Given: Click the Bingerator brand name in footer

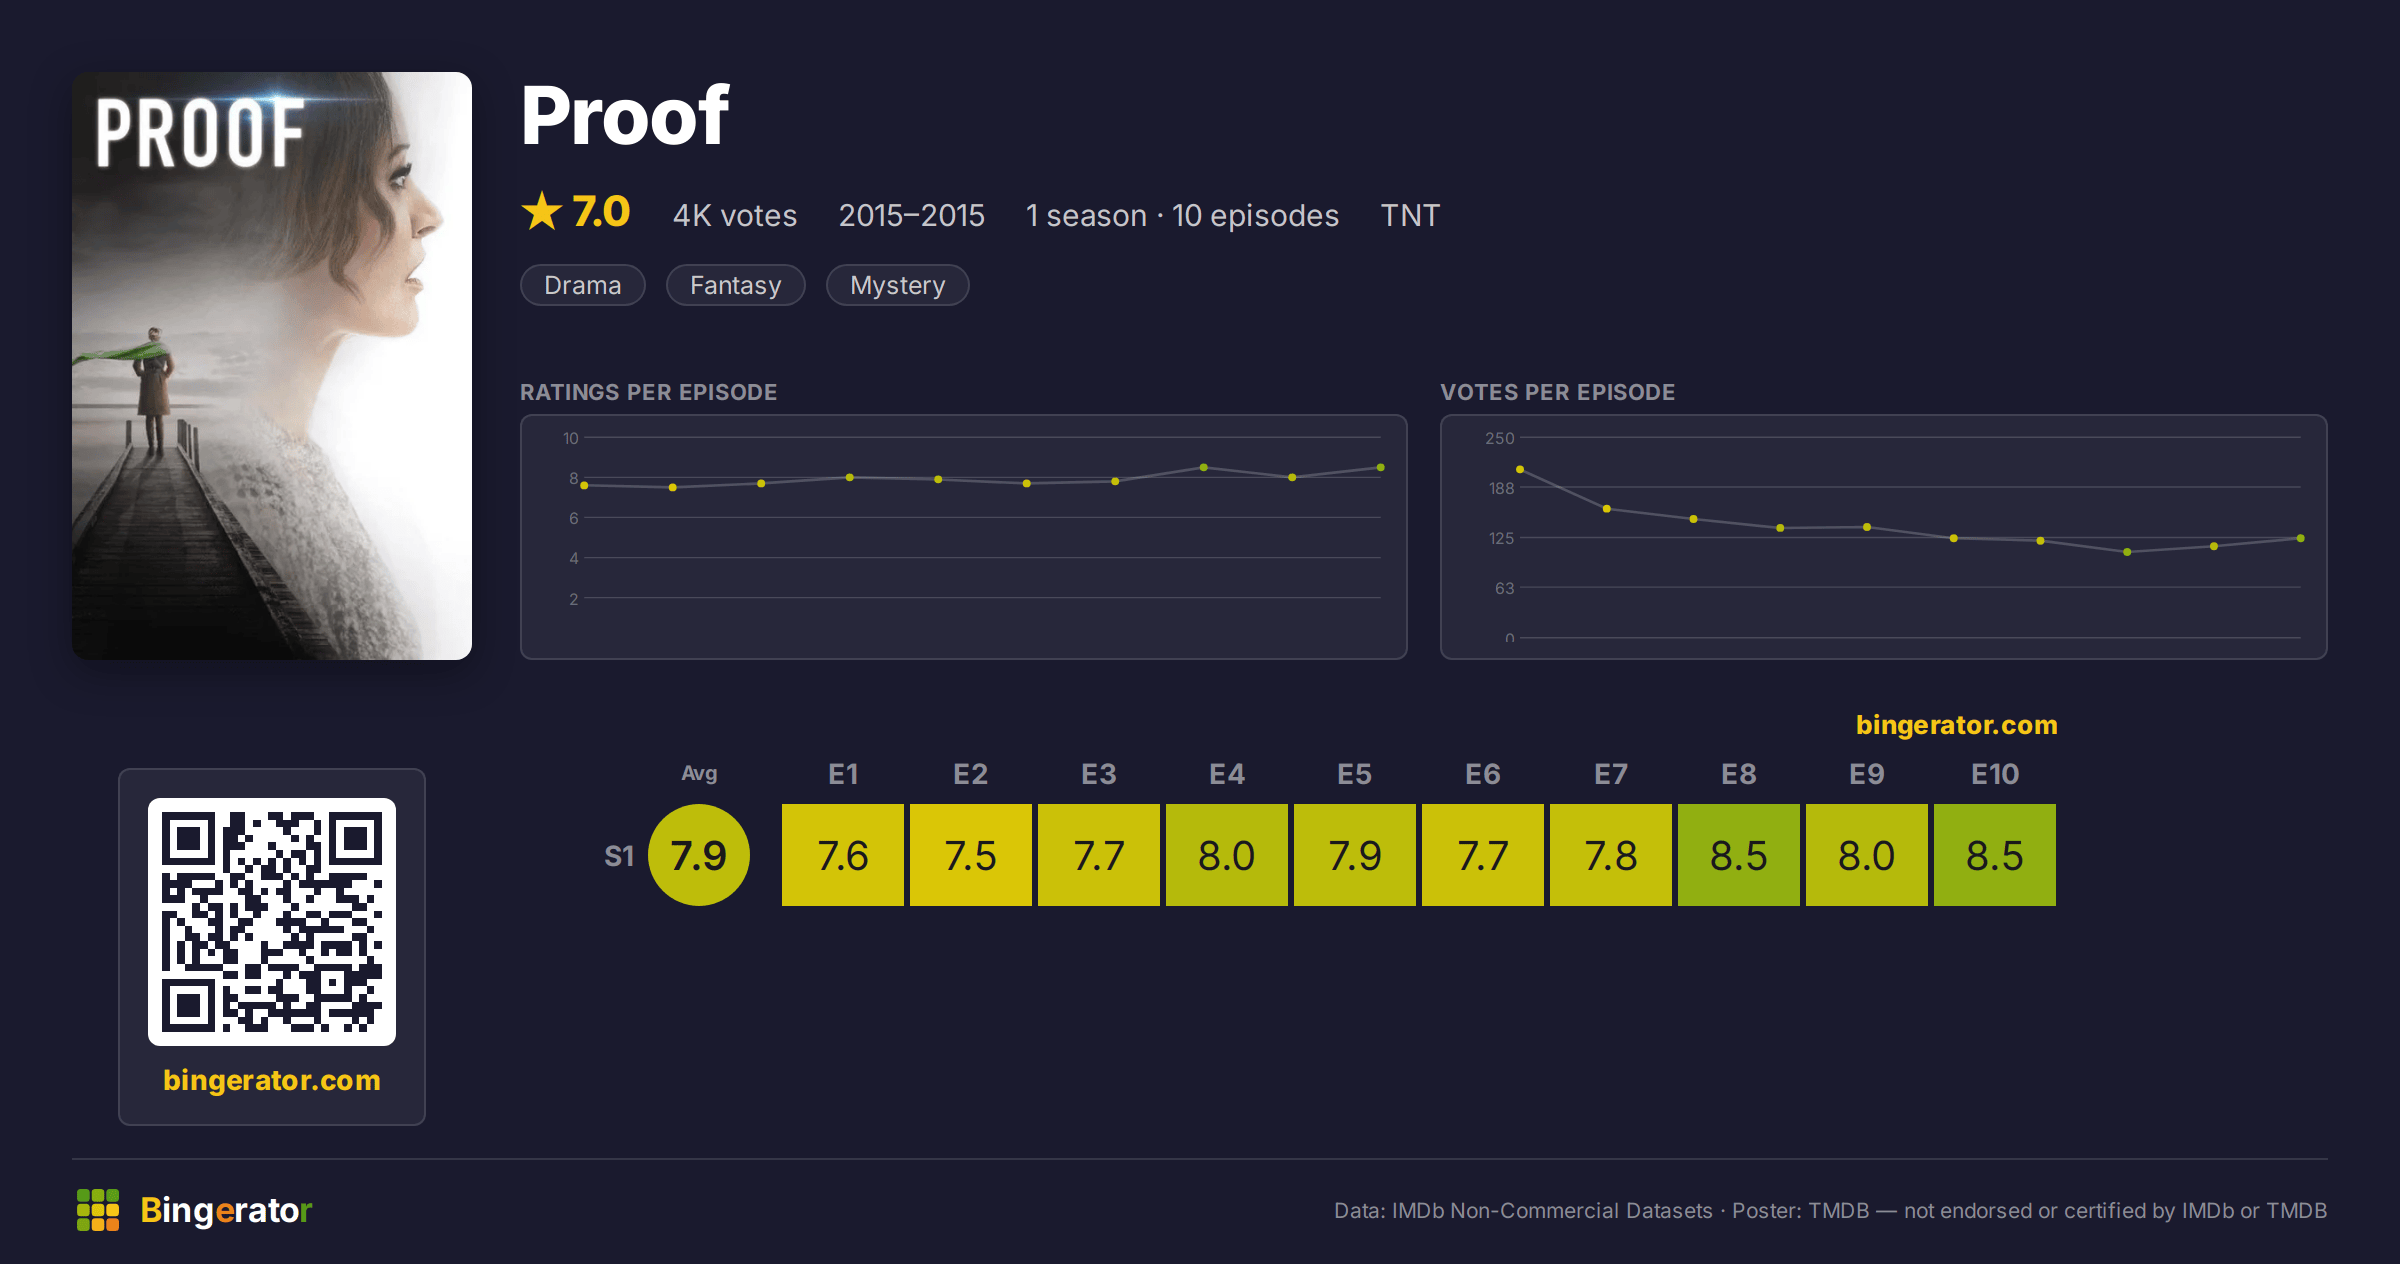Looking at the screenshot, I should [226, 1210].
